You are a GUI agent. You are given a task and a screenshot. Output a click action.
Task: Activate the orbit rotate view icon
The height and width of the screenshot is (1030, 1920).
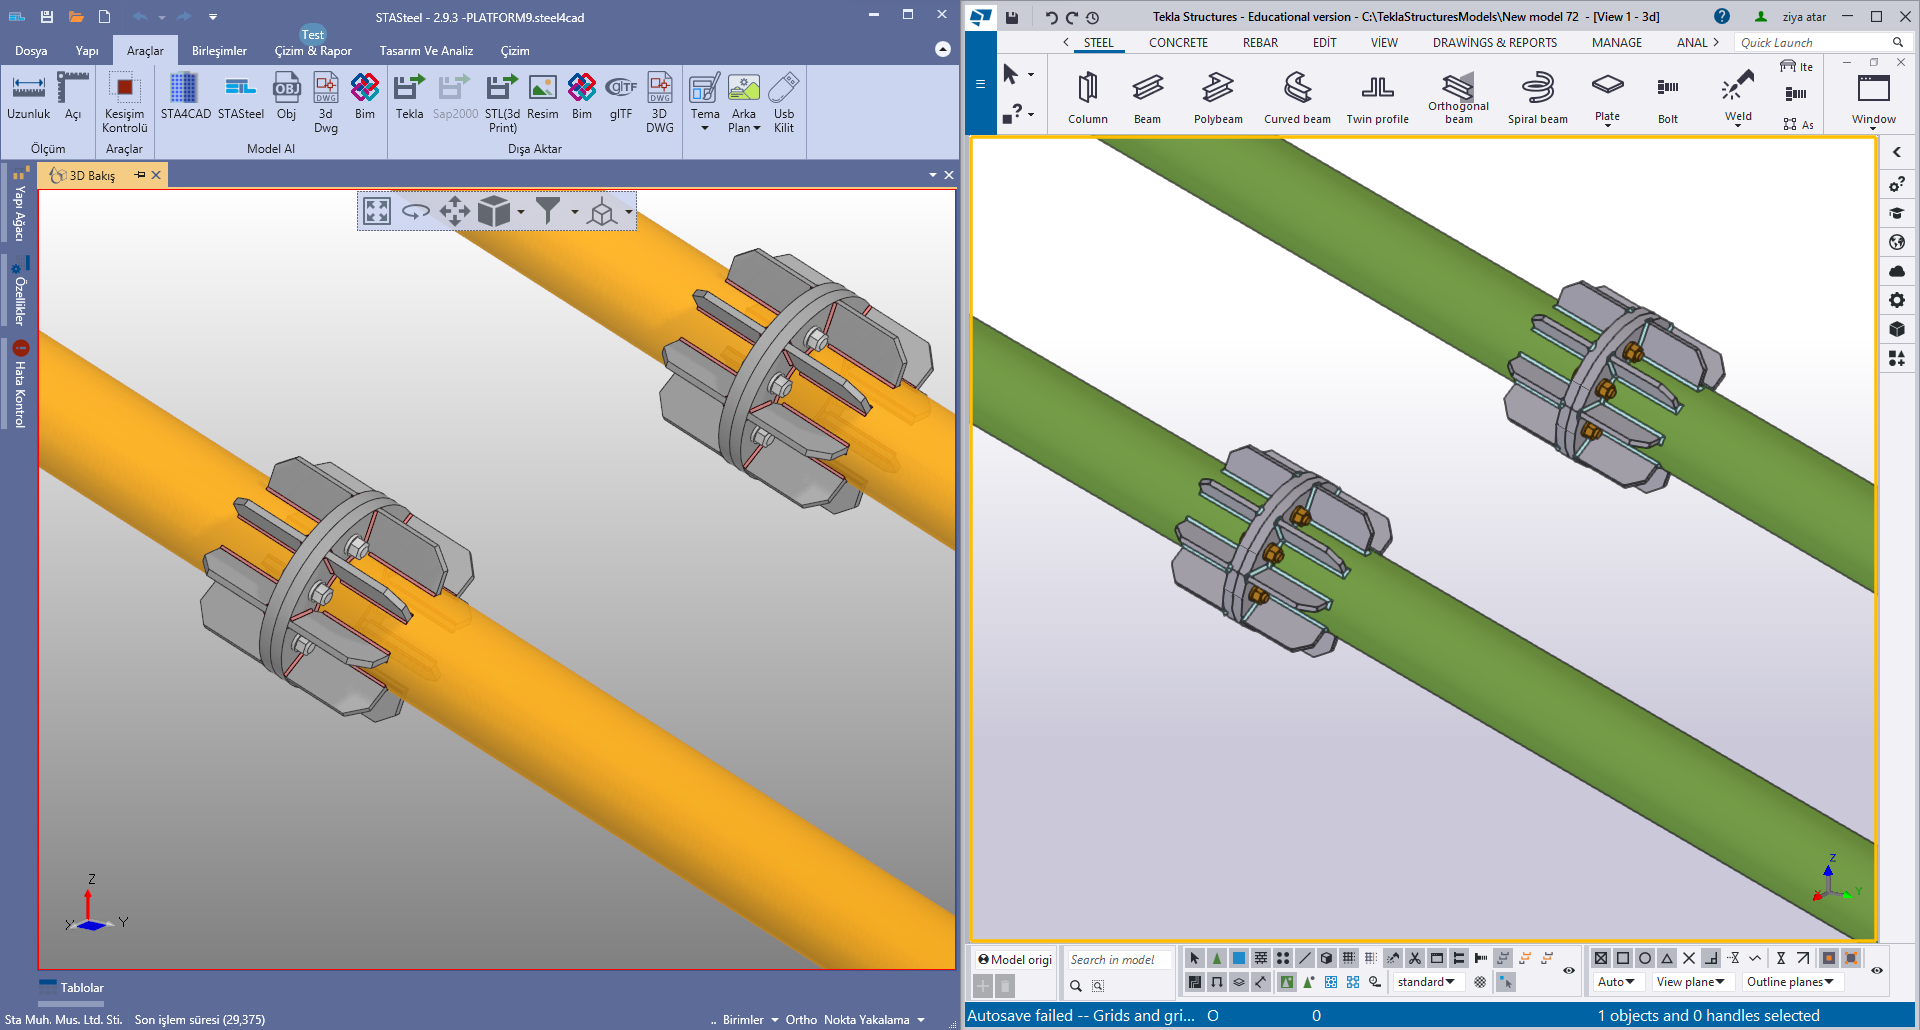[415, 211]
